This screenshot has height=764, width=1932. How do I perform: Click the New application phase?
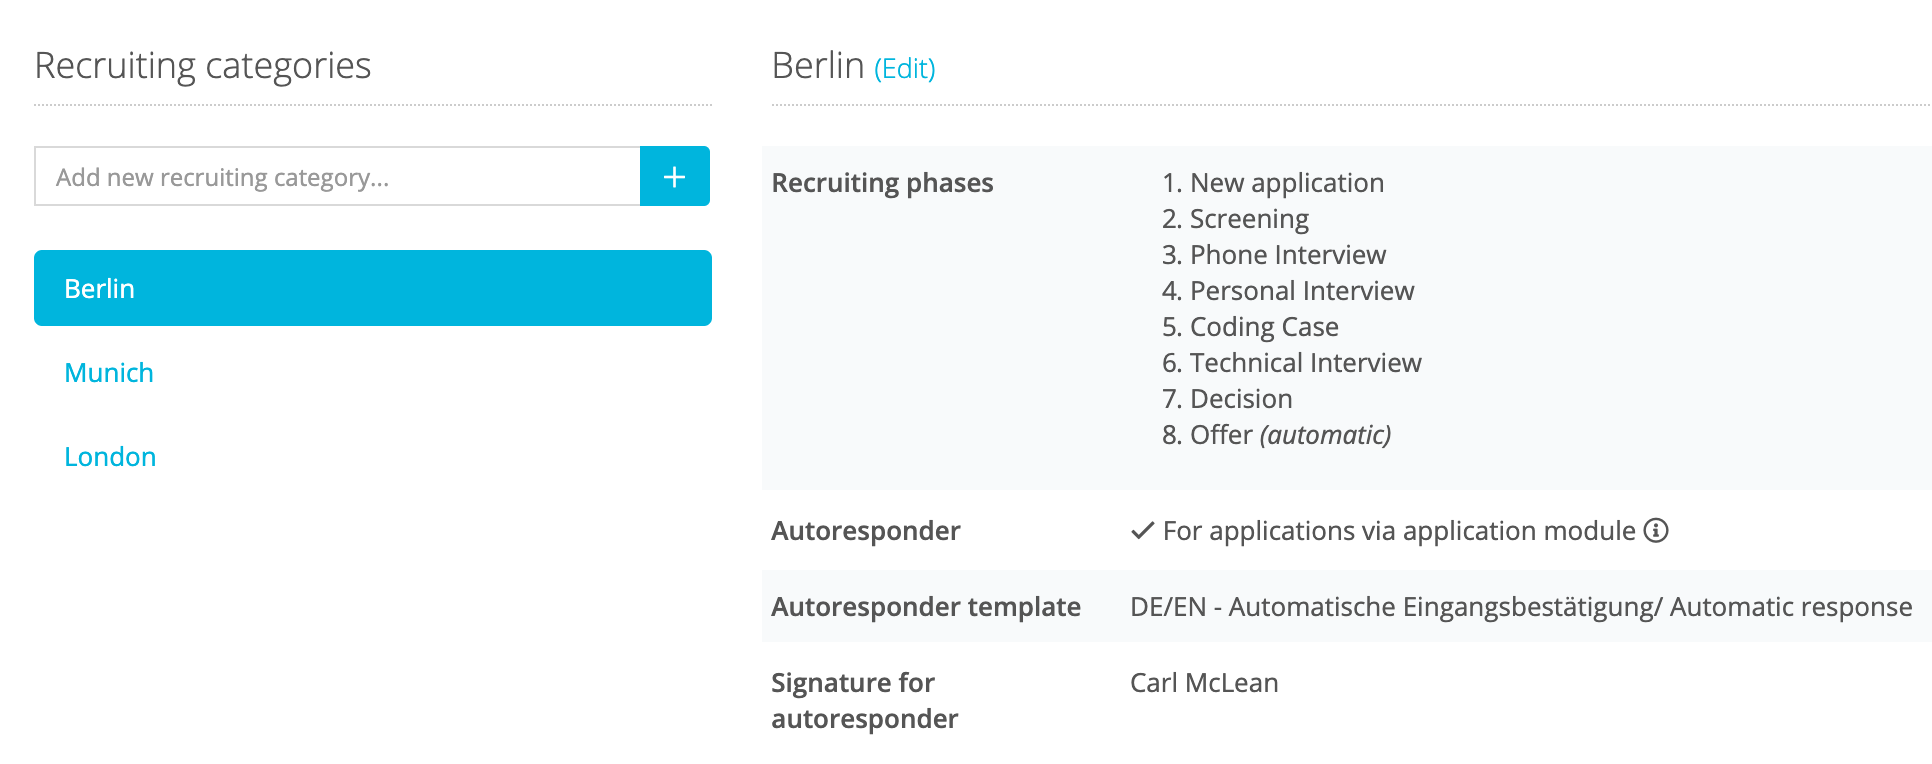(1273, 183)
